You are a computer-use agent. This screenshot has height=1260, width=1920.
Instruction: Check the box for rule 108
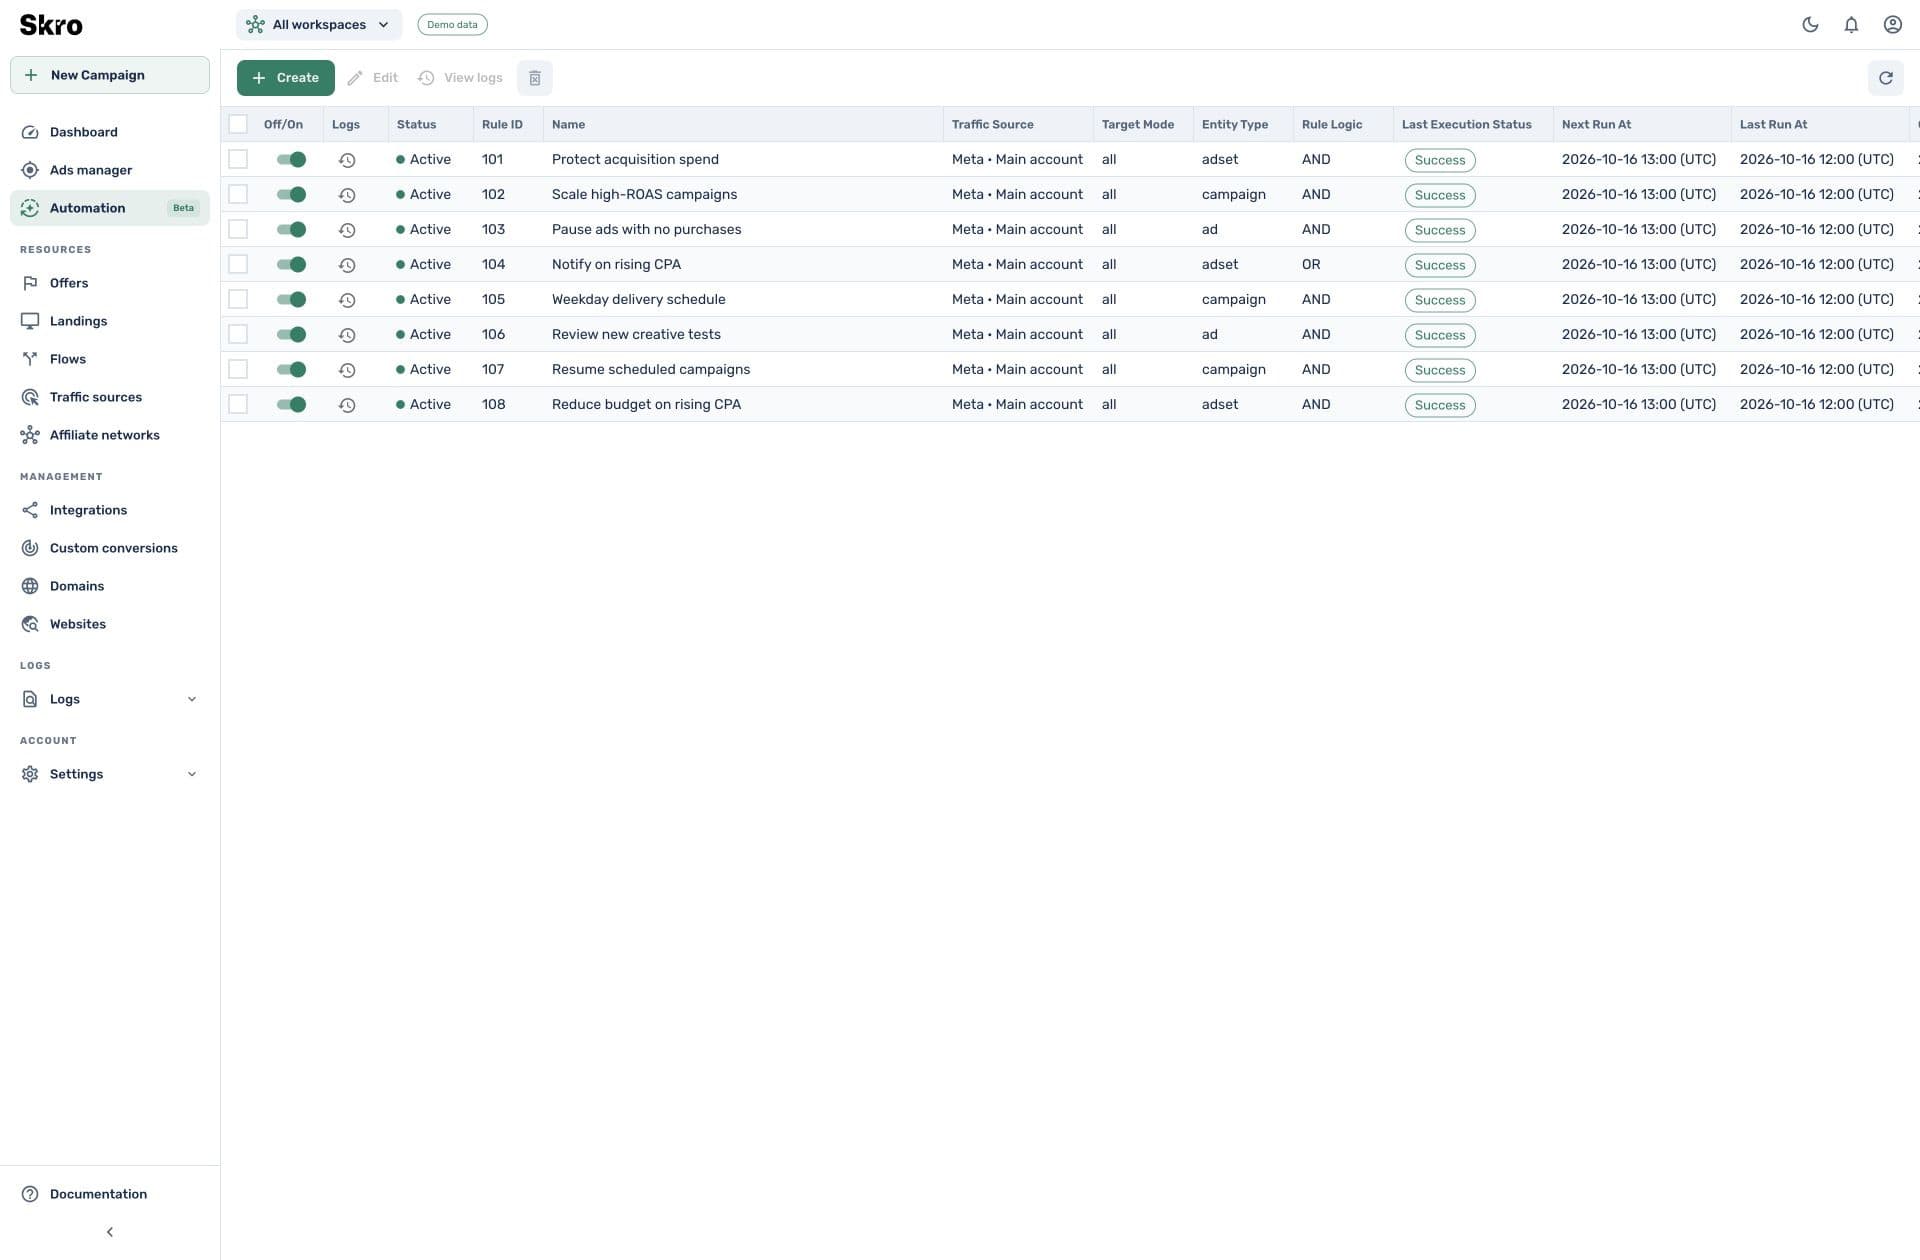coord(238,404)
